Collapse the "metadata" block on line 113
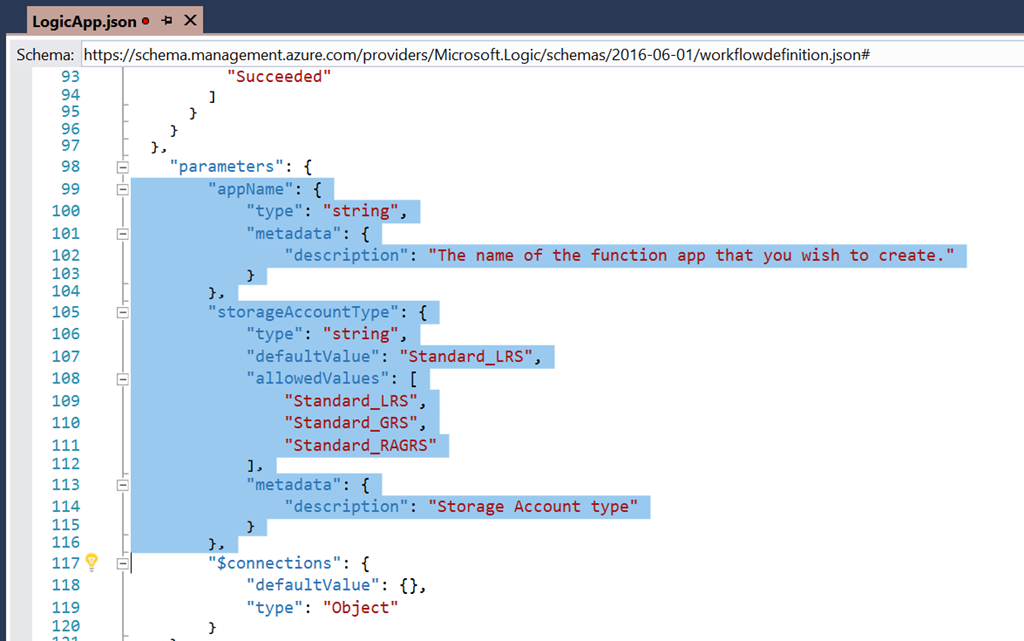The width and height of the screenshot is (1024, 641). [x=122, y=485]
